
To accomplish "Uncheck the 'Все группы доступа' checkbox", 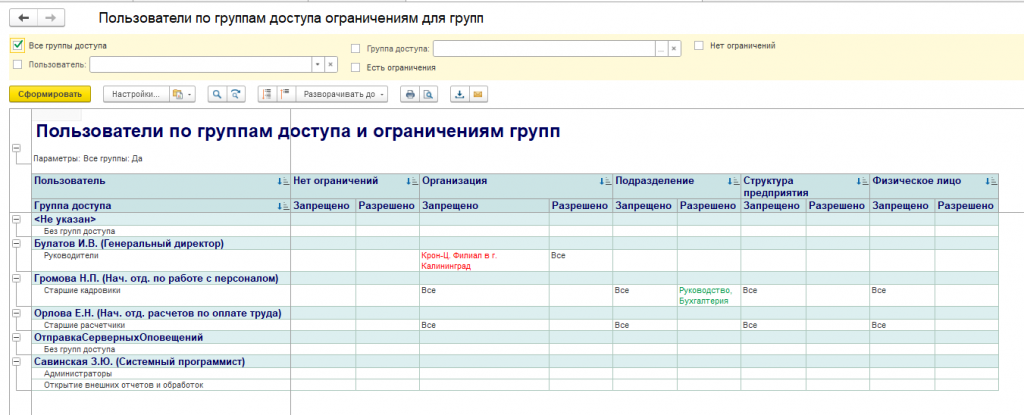I will coord(17,46).
